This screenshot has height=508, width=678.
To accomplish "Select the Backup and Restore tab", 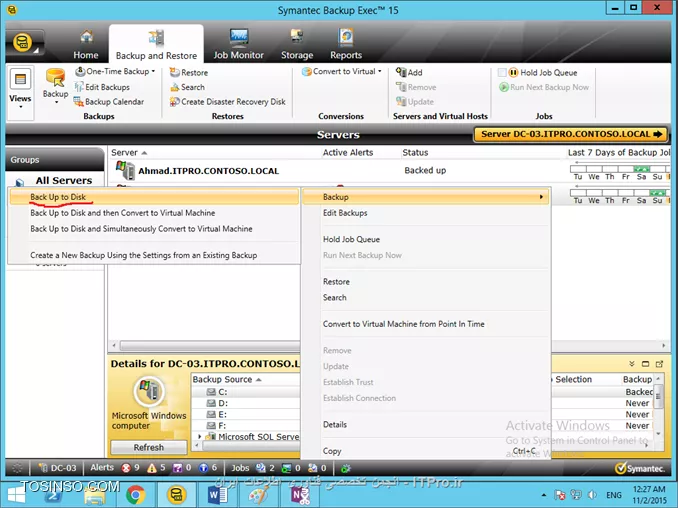I will click(x=156, y=44).
